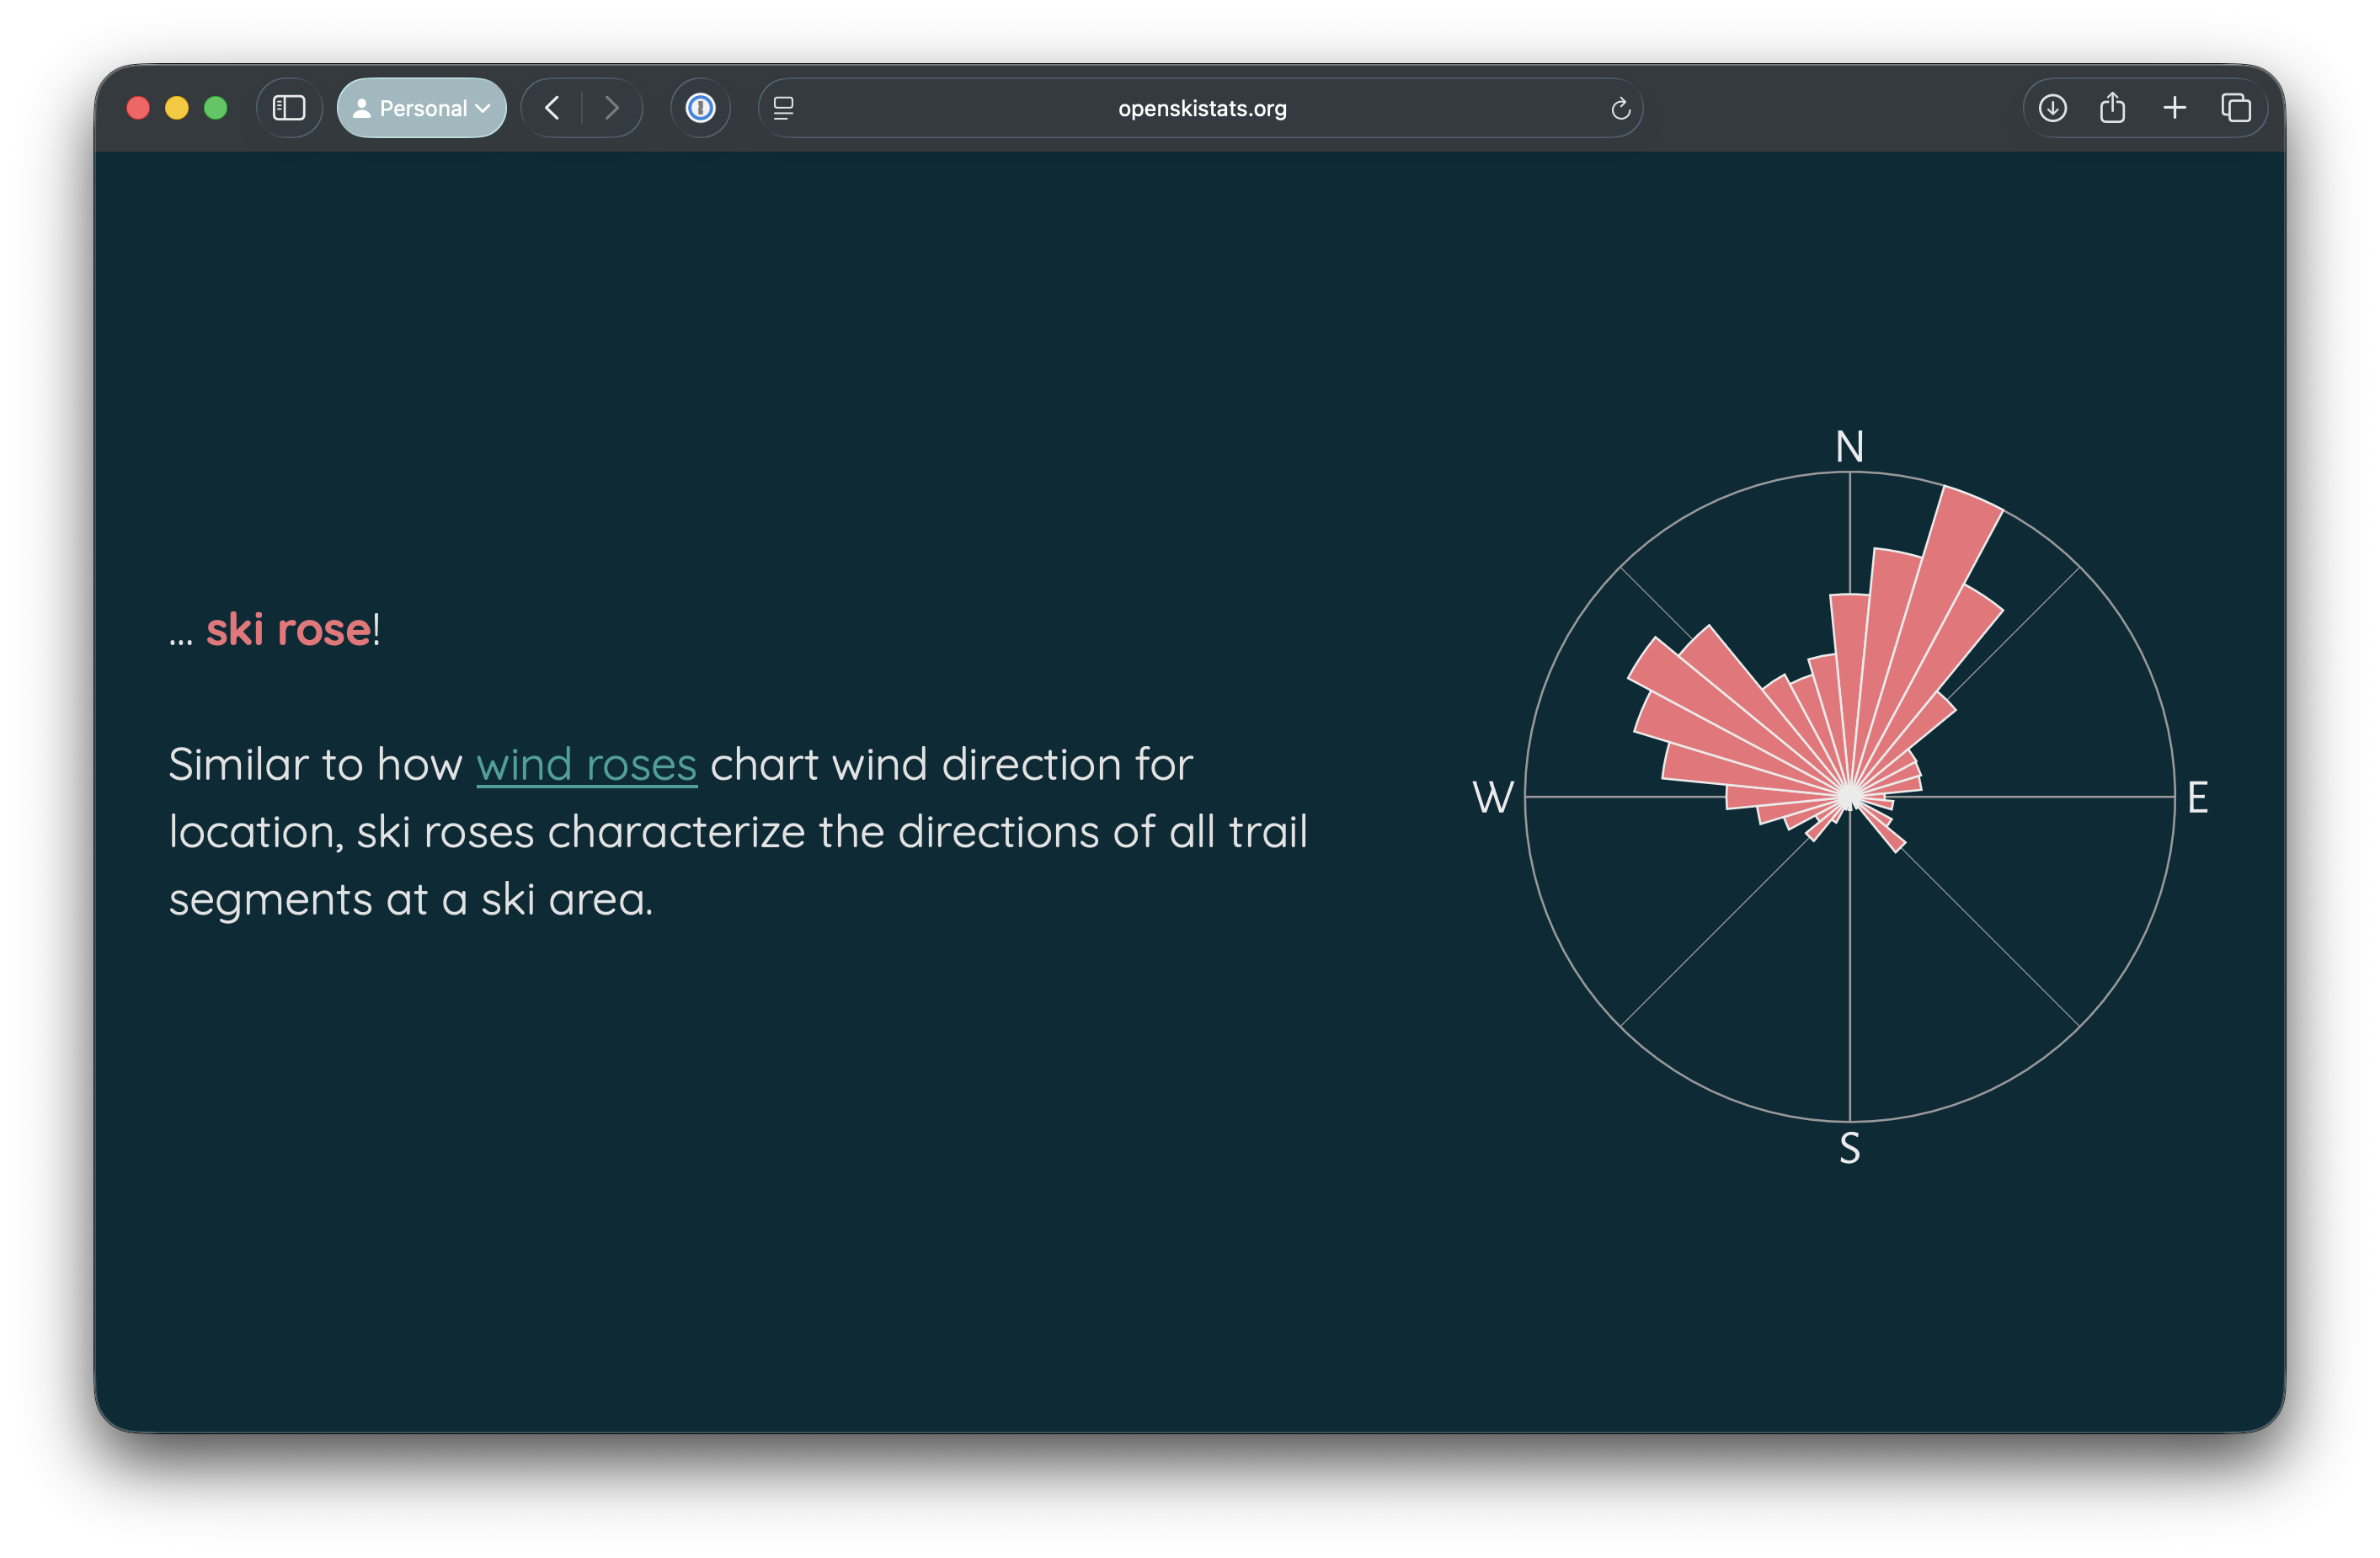The height and width of the screenshot is (1558, 2380).
Task: Go back to previous page
Action: tap(552, 108)
